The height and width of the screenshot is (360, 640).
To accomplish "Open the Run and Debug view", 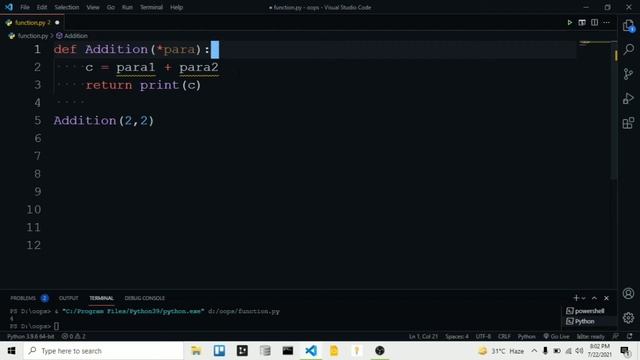I will point(629,98).
